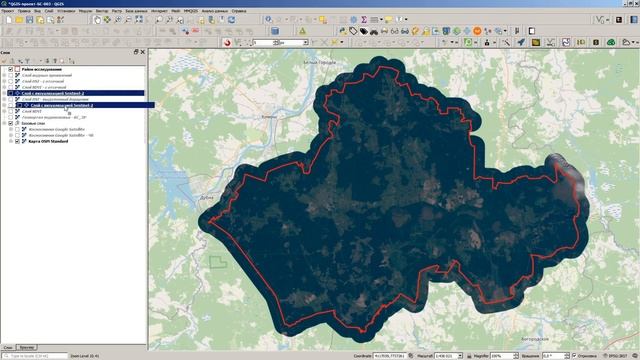This screenshot has height=360, width=640.
Task: Select Район исследования layer name
Action: pos(42,69)
